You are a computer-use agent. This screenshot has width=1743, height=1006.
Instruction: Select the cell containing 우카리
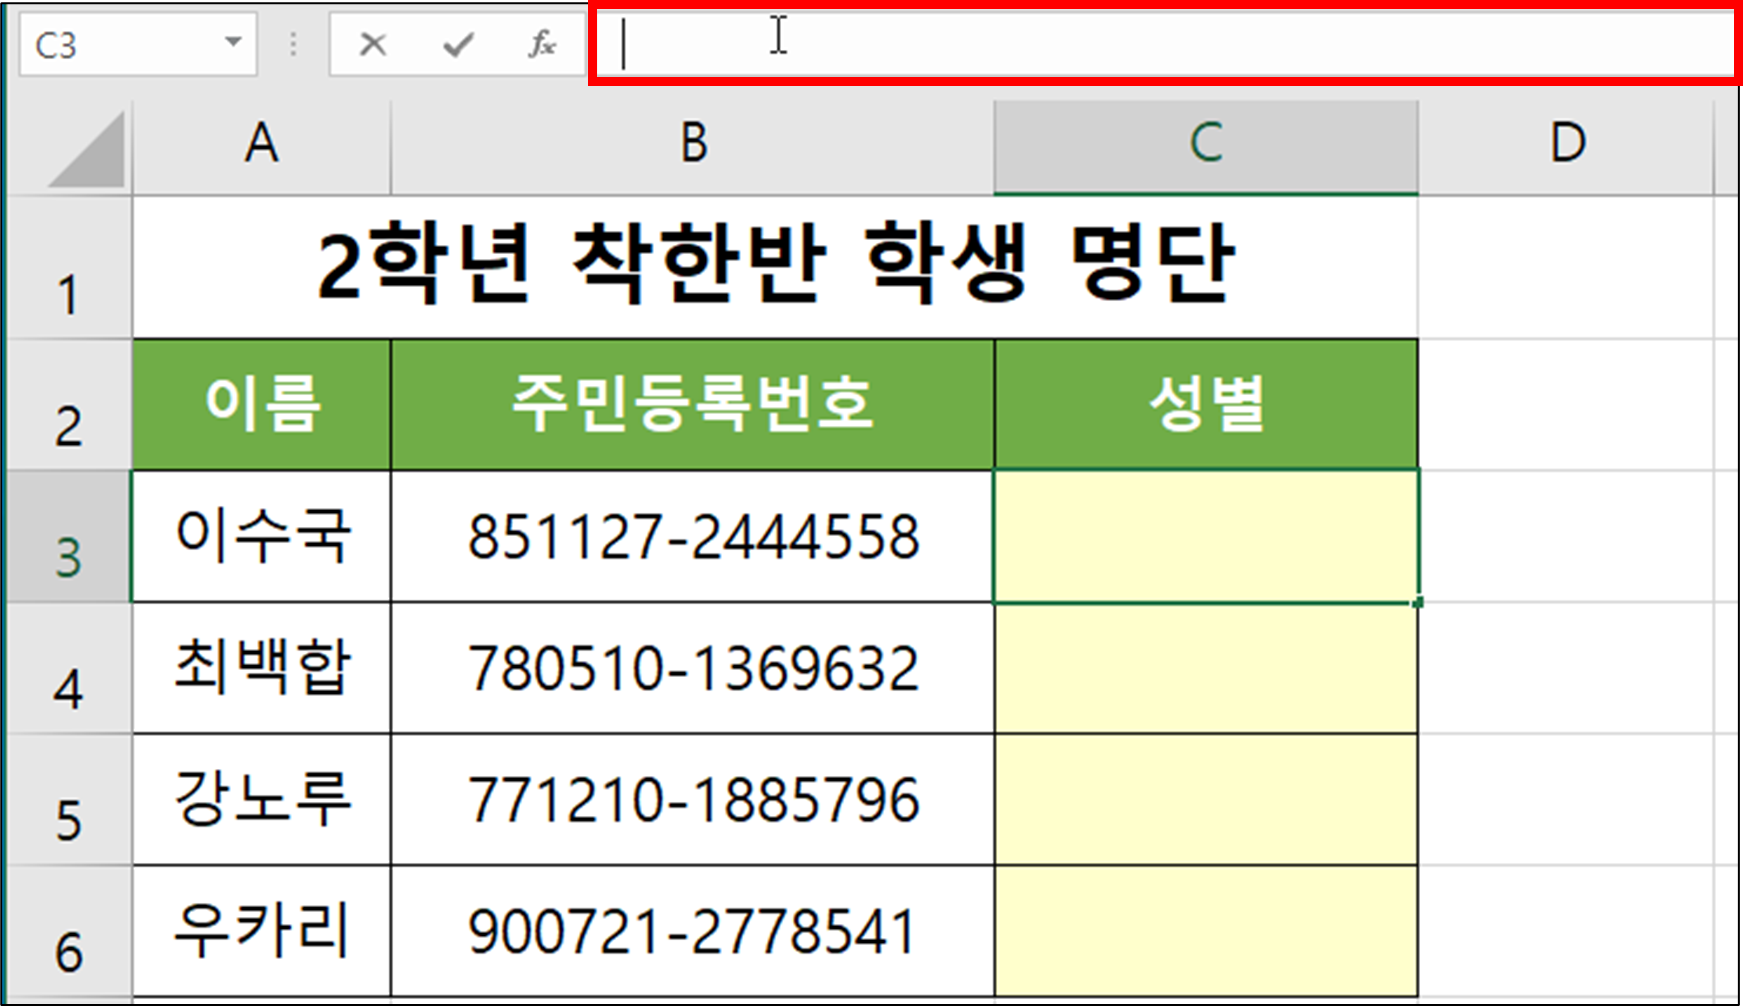click(x=262, y=932)
